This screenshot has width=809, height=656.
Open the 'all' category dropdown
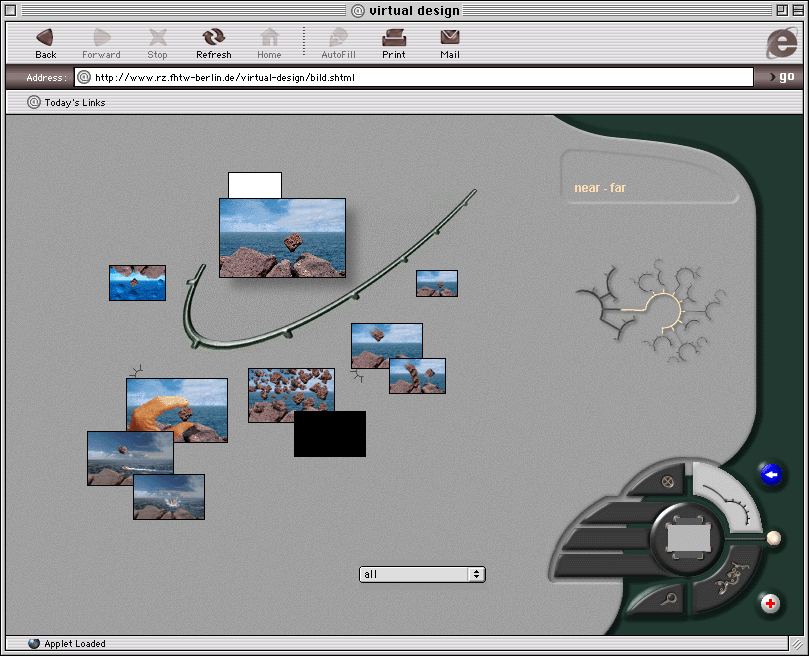(x=422, y=574)
